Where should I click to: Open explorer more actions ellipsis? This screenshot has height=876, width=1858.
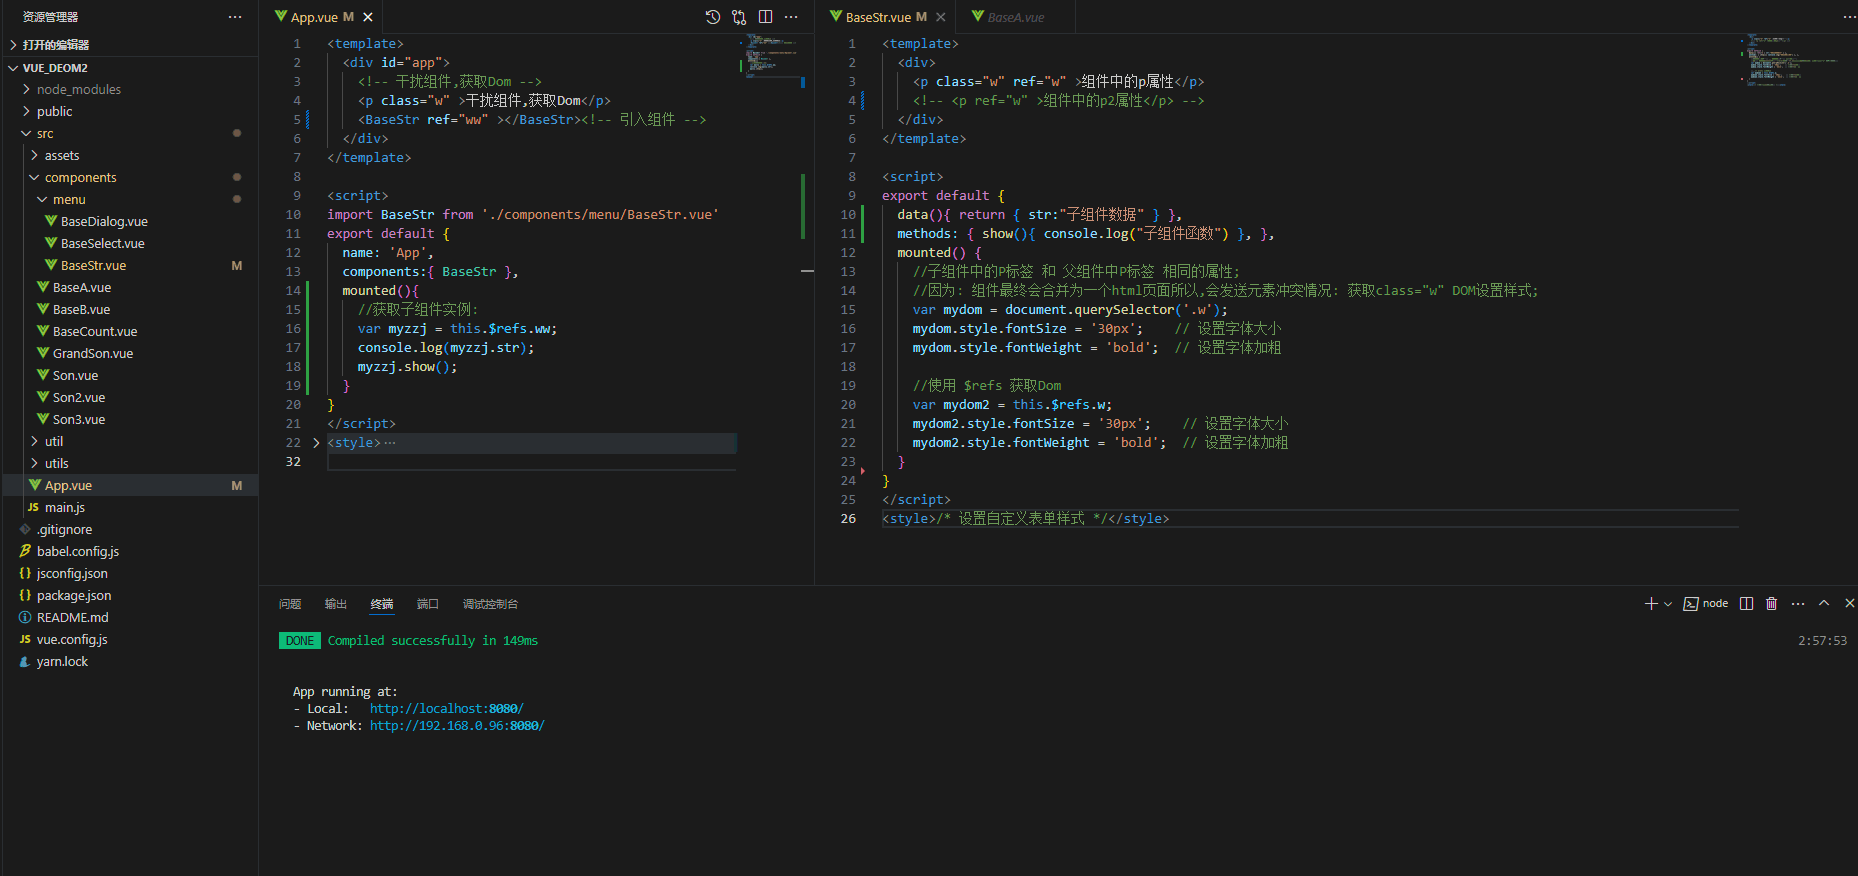235,17
